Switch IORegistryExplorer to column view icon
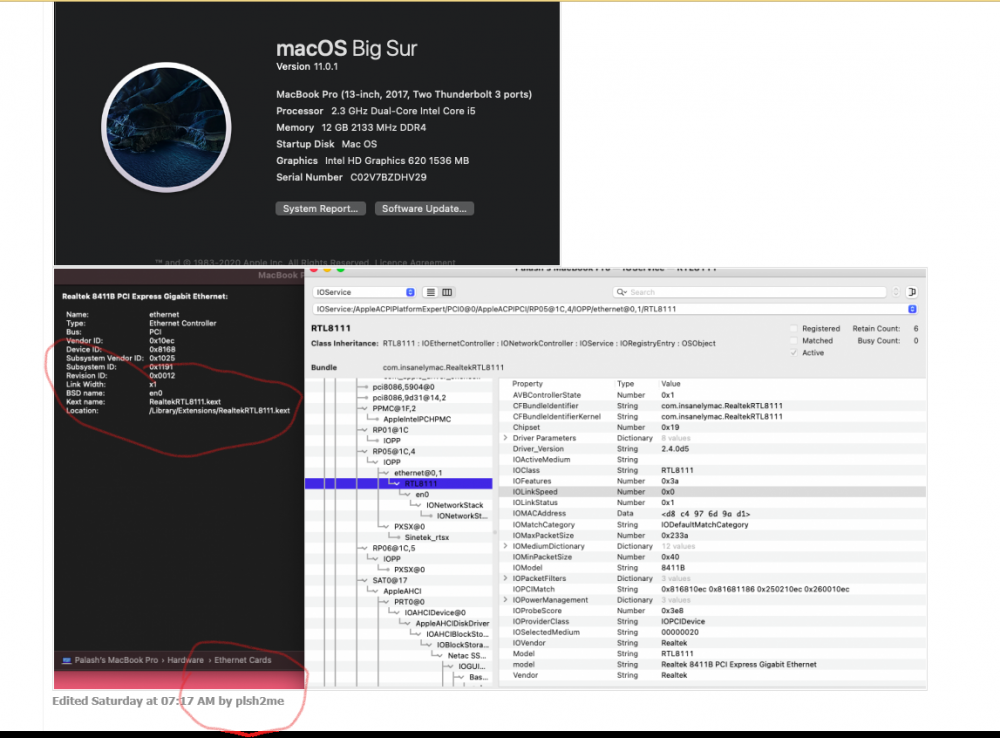1000x738 pixels. 447,292
